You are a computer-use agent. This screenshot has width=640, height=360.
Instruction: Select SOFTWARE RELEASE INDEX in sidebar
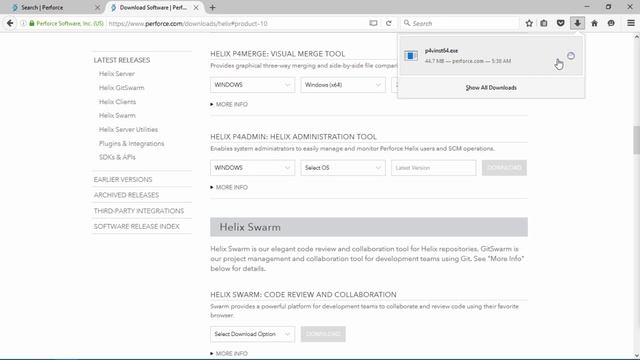[136, 227]
